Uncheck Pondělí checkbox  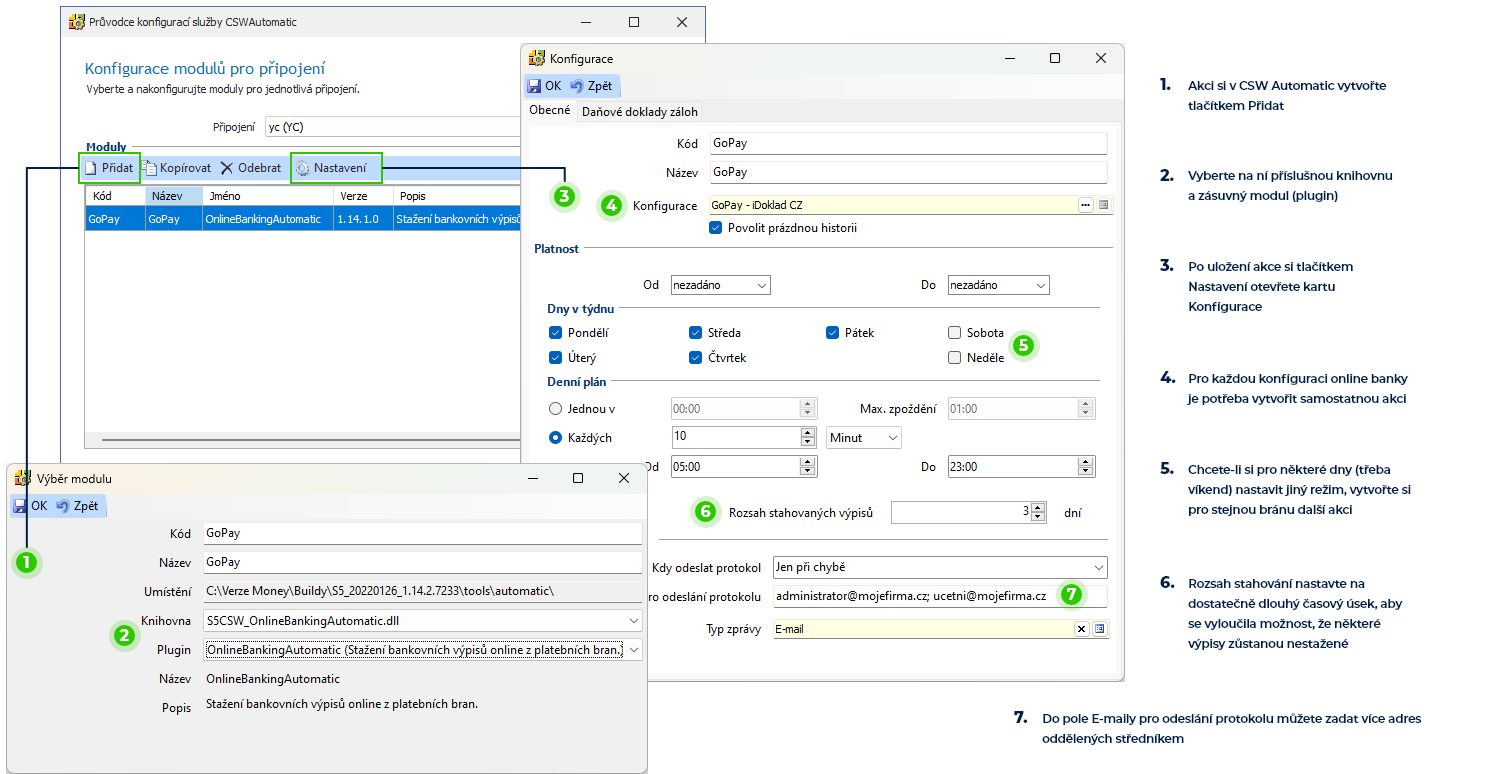555,333
